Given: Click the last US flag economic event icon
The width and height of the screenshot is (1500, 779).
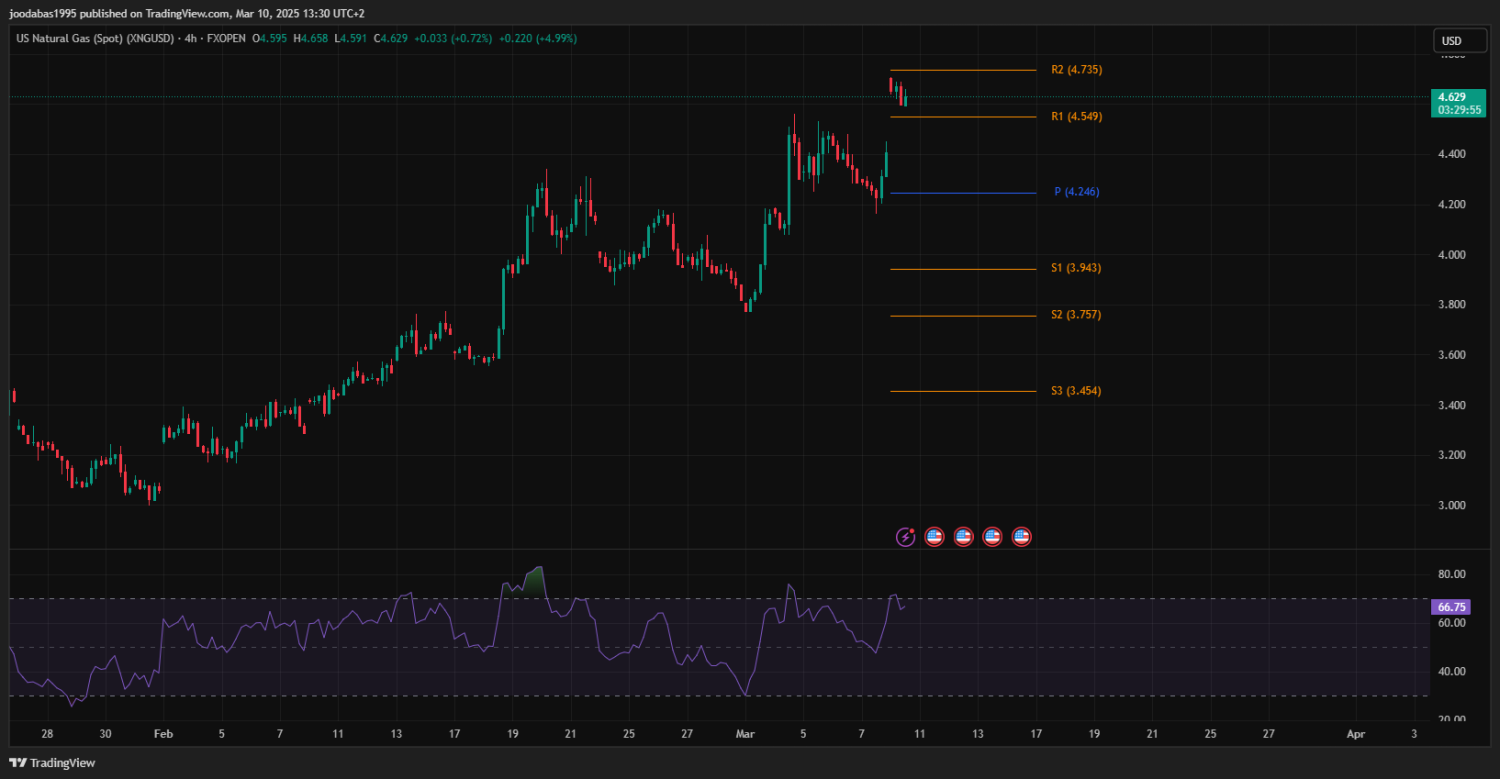Looking at the screenshot, I should (1021, 537).
